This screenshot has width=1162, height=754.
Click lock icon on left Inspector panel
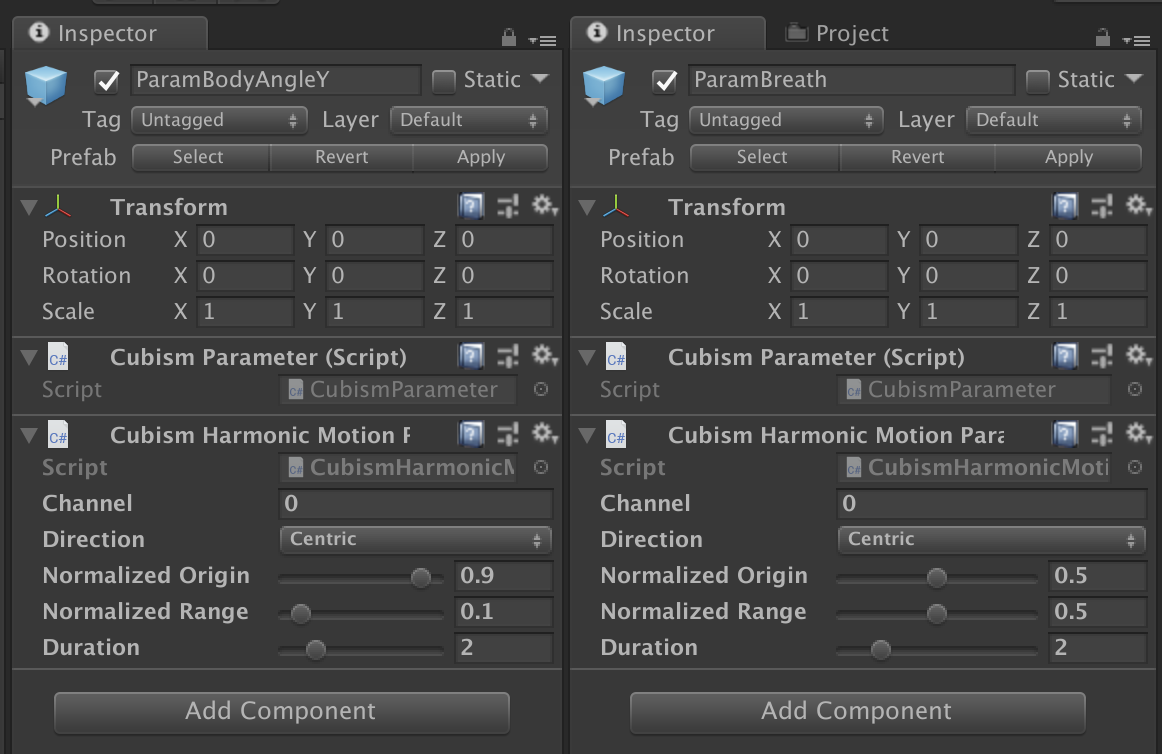509,38
